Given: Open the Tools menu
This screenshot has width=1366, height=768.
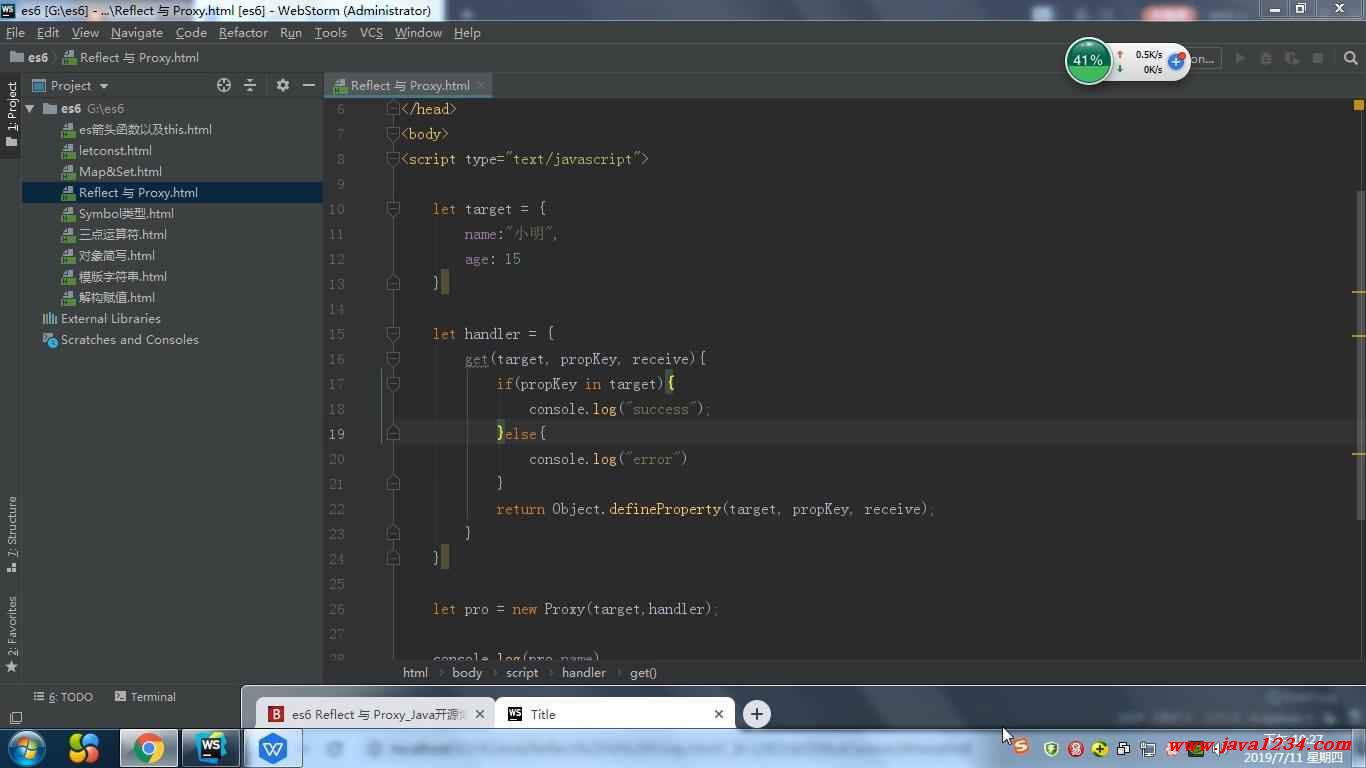Looking at the screenshot, I should pyautogui.click(x=331, y=33).
